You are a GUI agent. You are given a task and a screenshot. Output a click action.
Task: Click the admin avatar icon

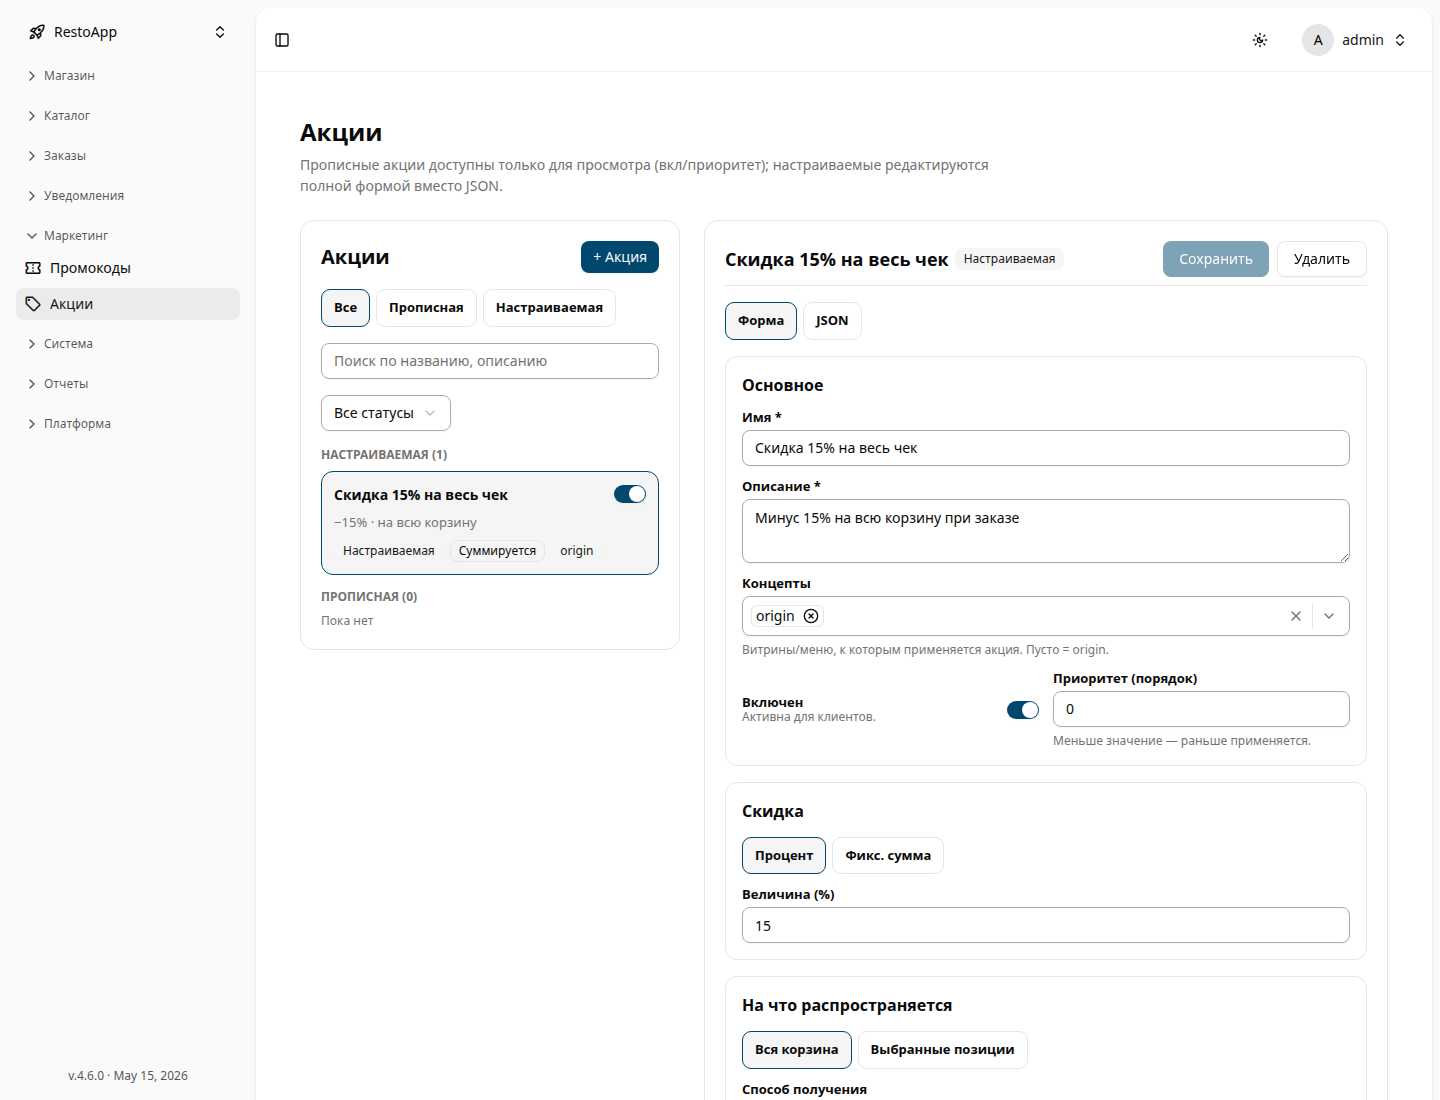[x=1318, y=40]
